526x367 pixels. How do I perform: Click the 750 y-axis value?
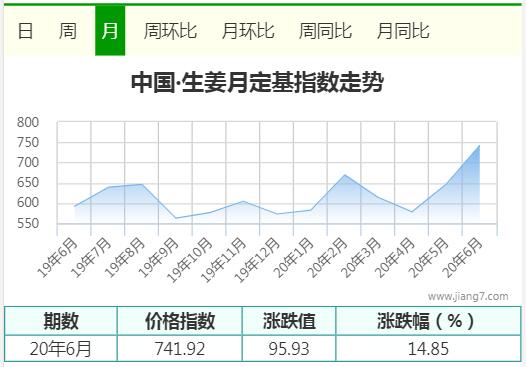coord(28,143)
